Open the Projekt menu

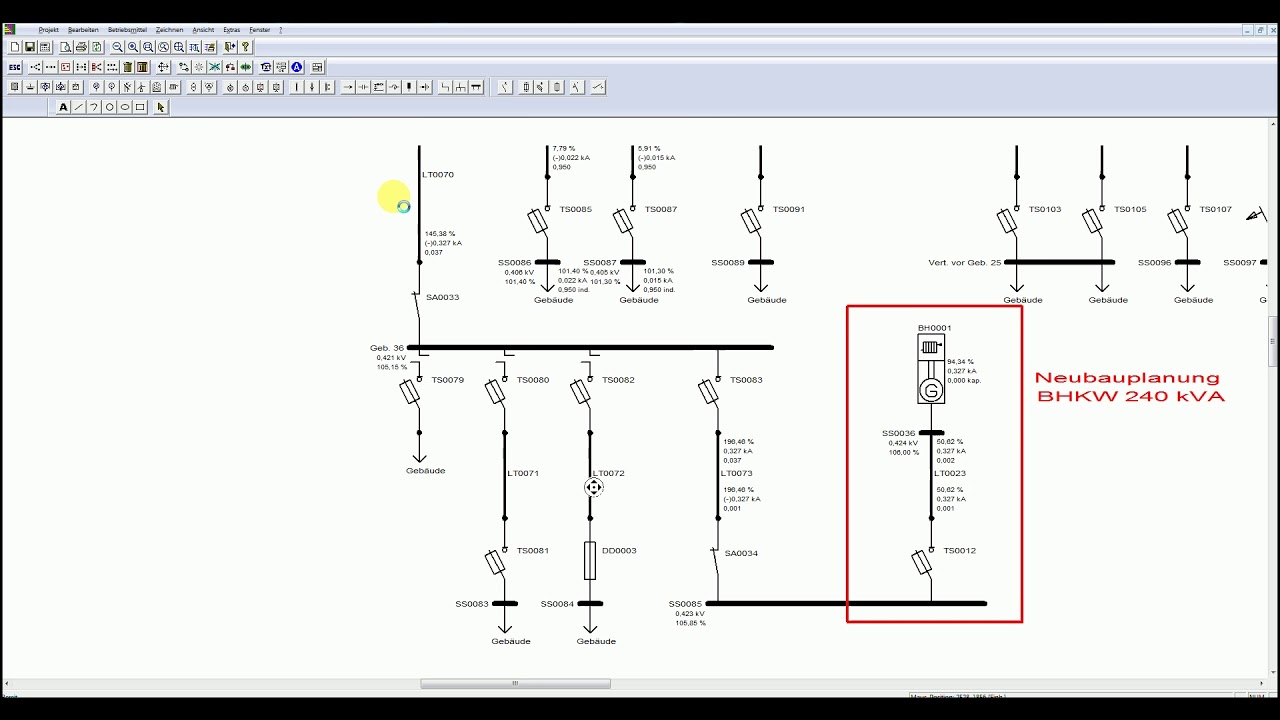tap(48, 30)
